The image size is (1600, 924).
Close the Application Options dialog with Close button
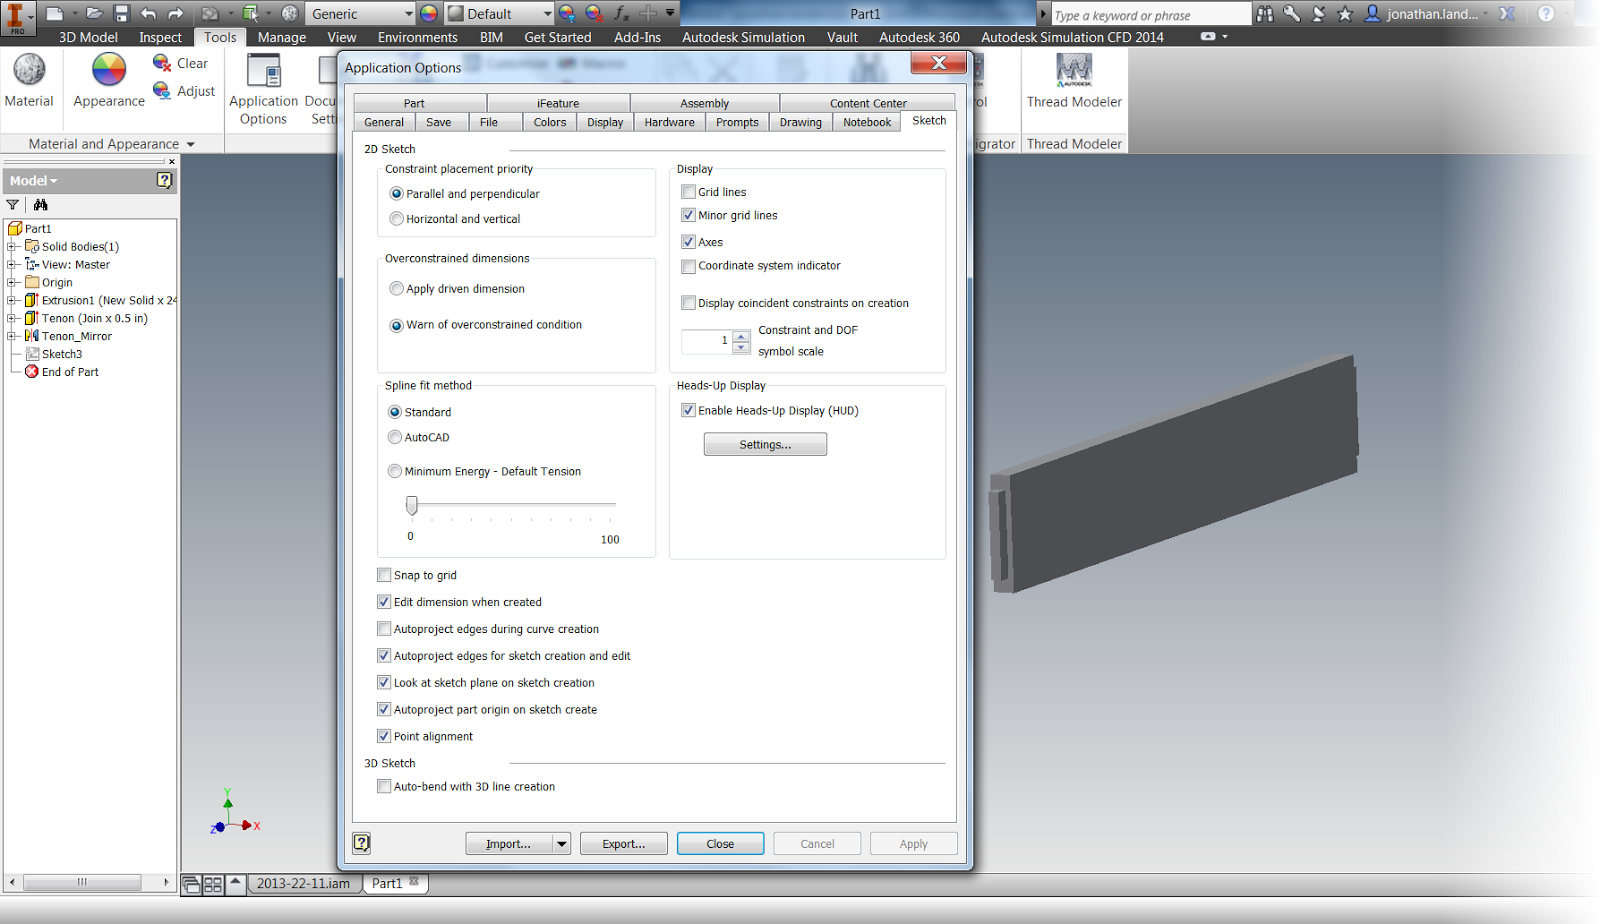(x=720, y=844)
